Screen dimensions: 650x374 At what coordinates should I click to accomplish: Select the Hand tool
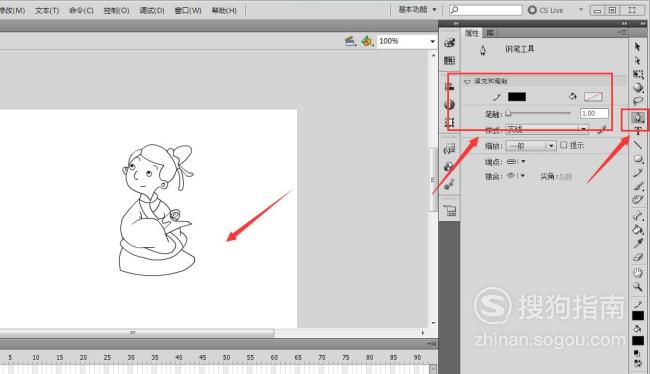pyautogui.click(x=638, y=273)
